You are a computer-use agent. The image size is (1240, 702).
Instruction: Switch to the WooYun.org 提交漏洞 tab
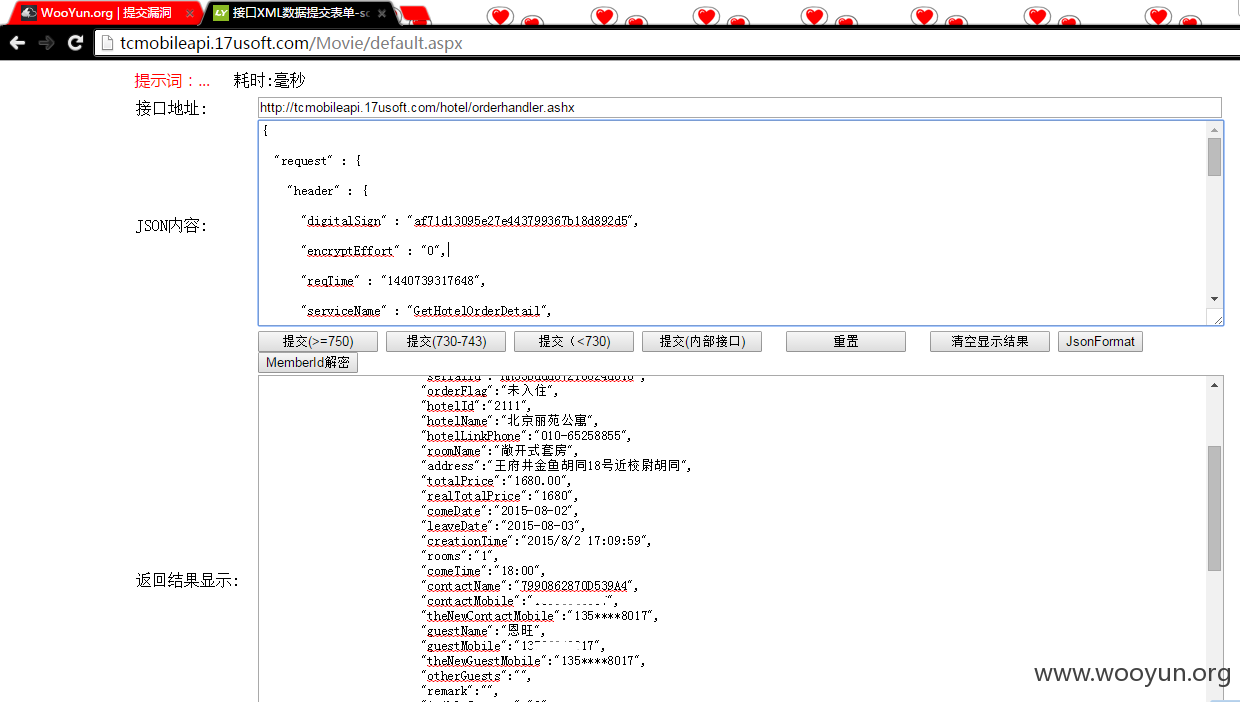point(105,13)
